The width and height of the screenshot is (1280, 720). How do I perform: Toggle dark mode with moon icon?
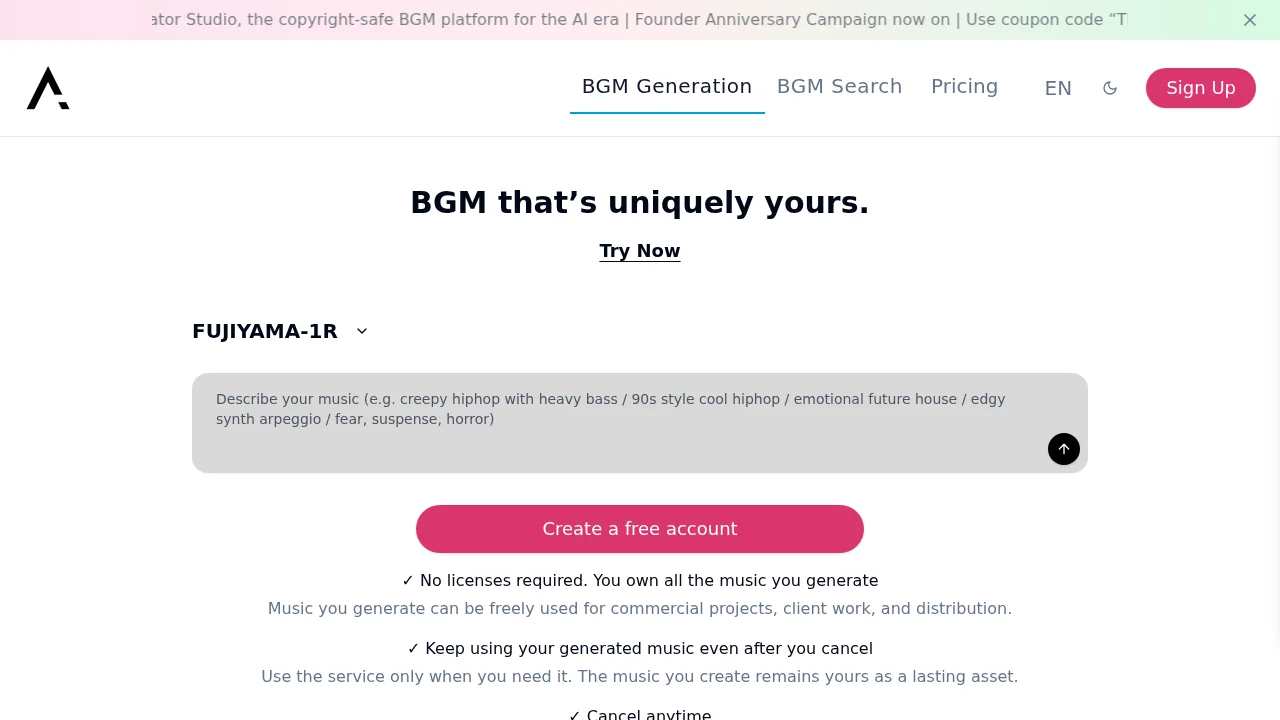pyautogui.click(x=1110, y=88)
